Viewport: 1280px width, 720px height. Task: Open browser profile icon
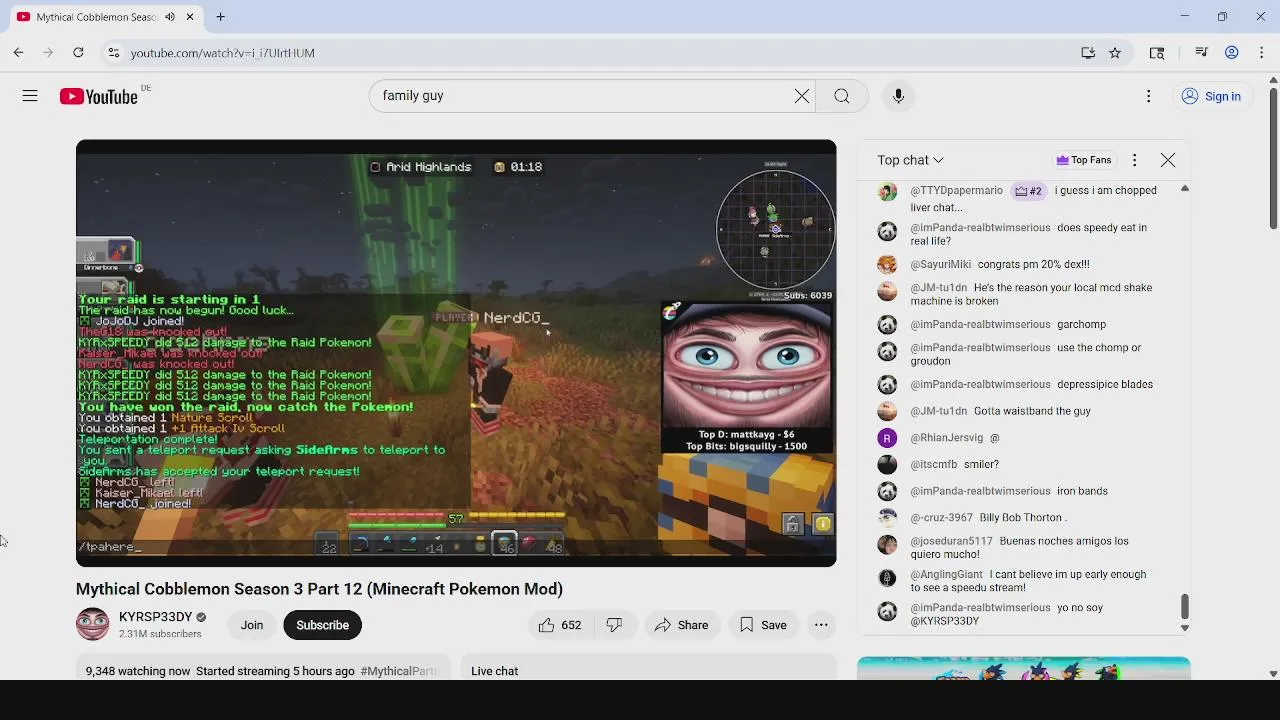(1232, 53)
